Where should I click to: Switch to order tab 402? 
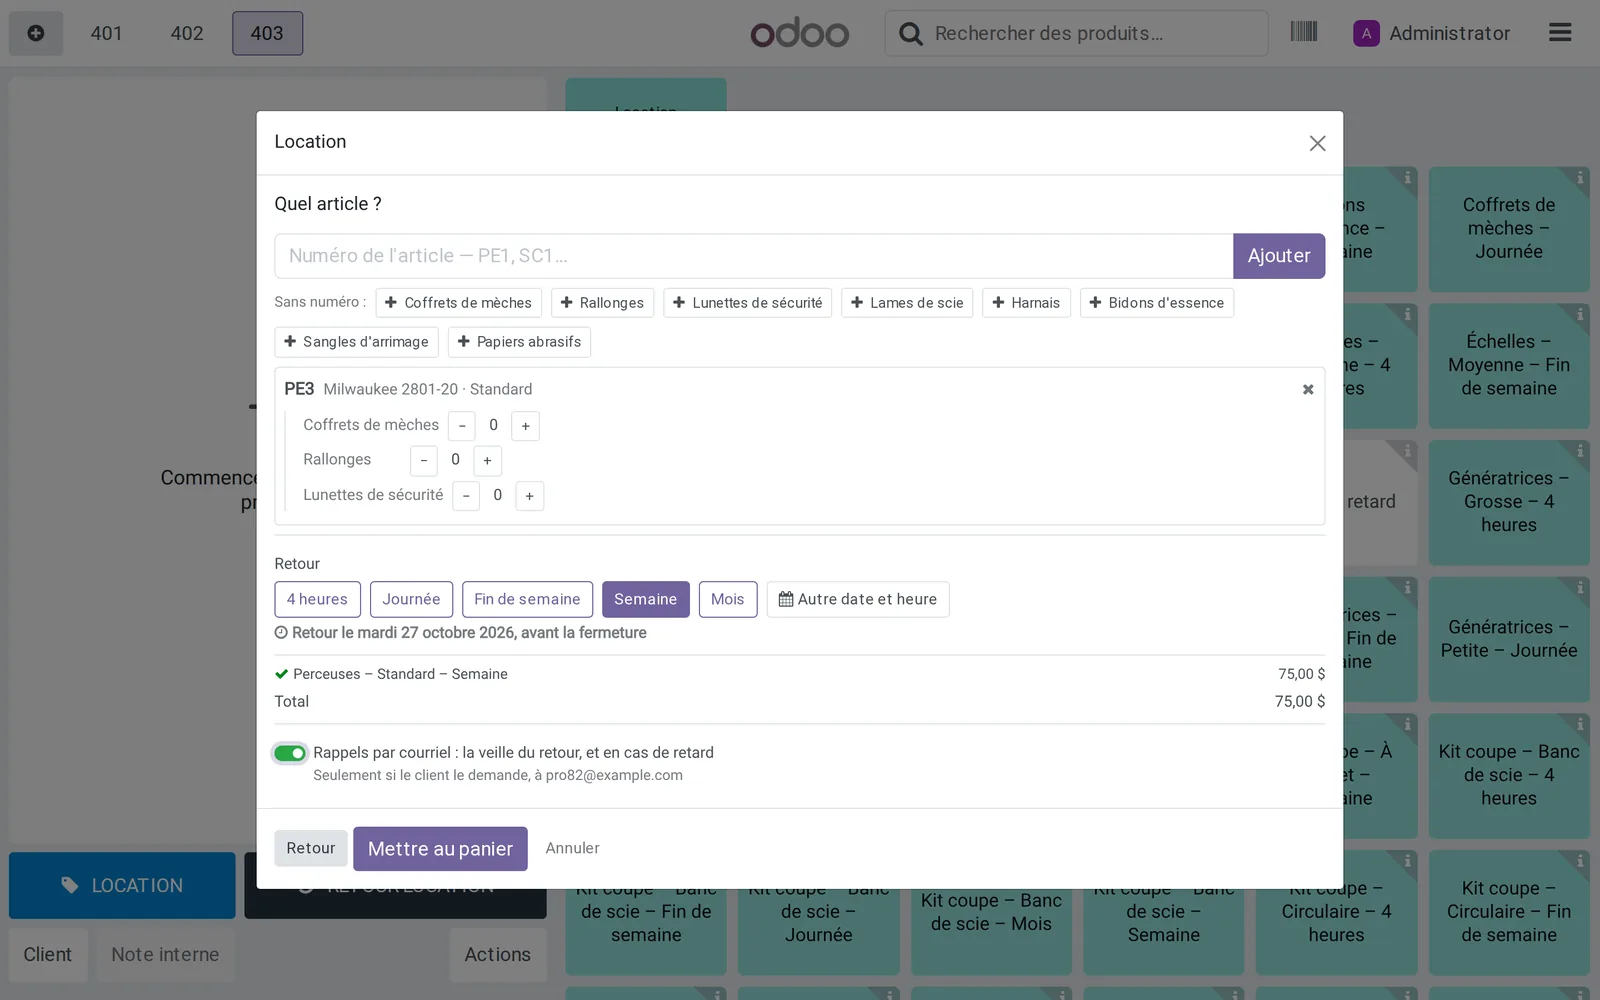(187, 33)
